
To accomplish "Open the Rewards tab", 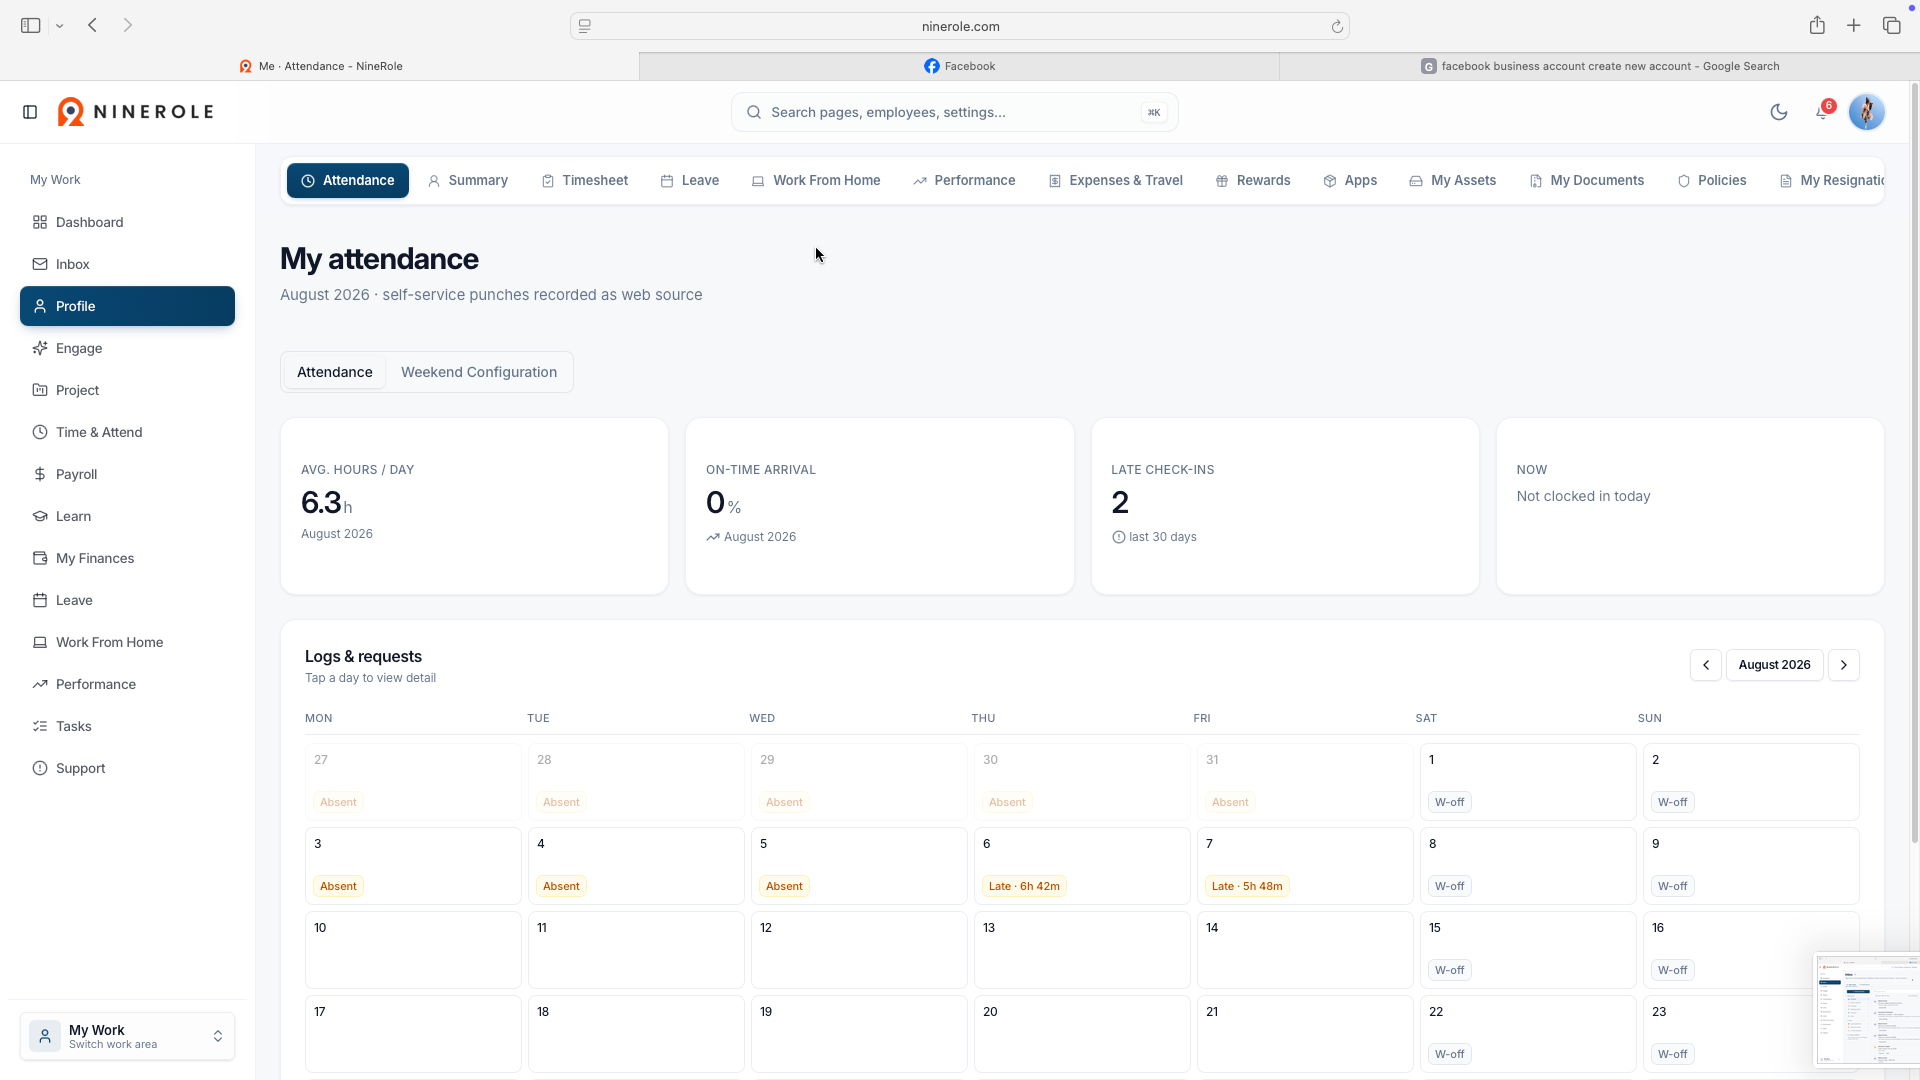I will [1252, 181].
